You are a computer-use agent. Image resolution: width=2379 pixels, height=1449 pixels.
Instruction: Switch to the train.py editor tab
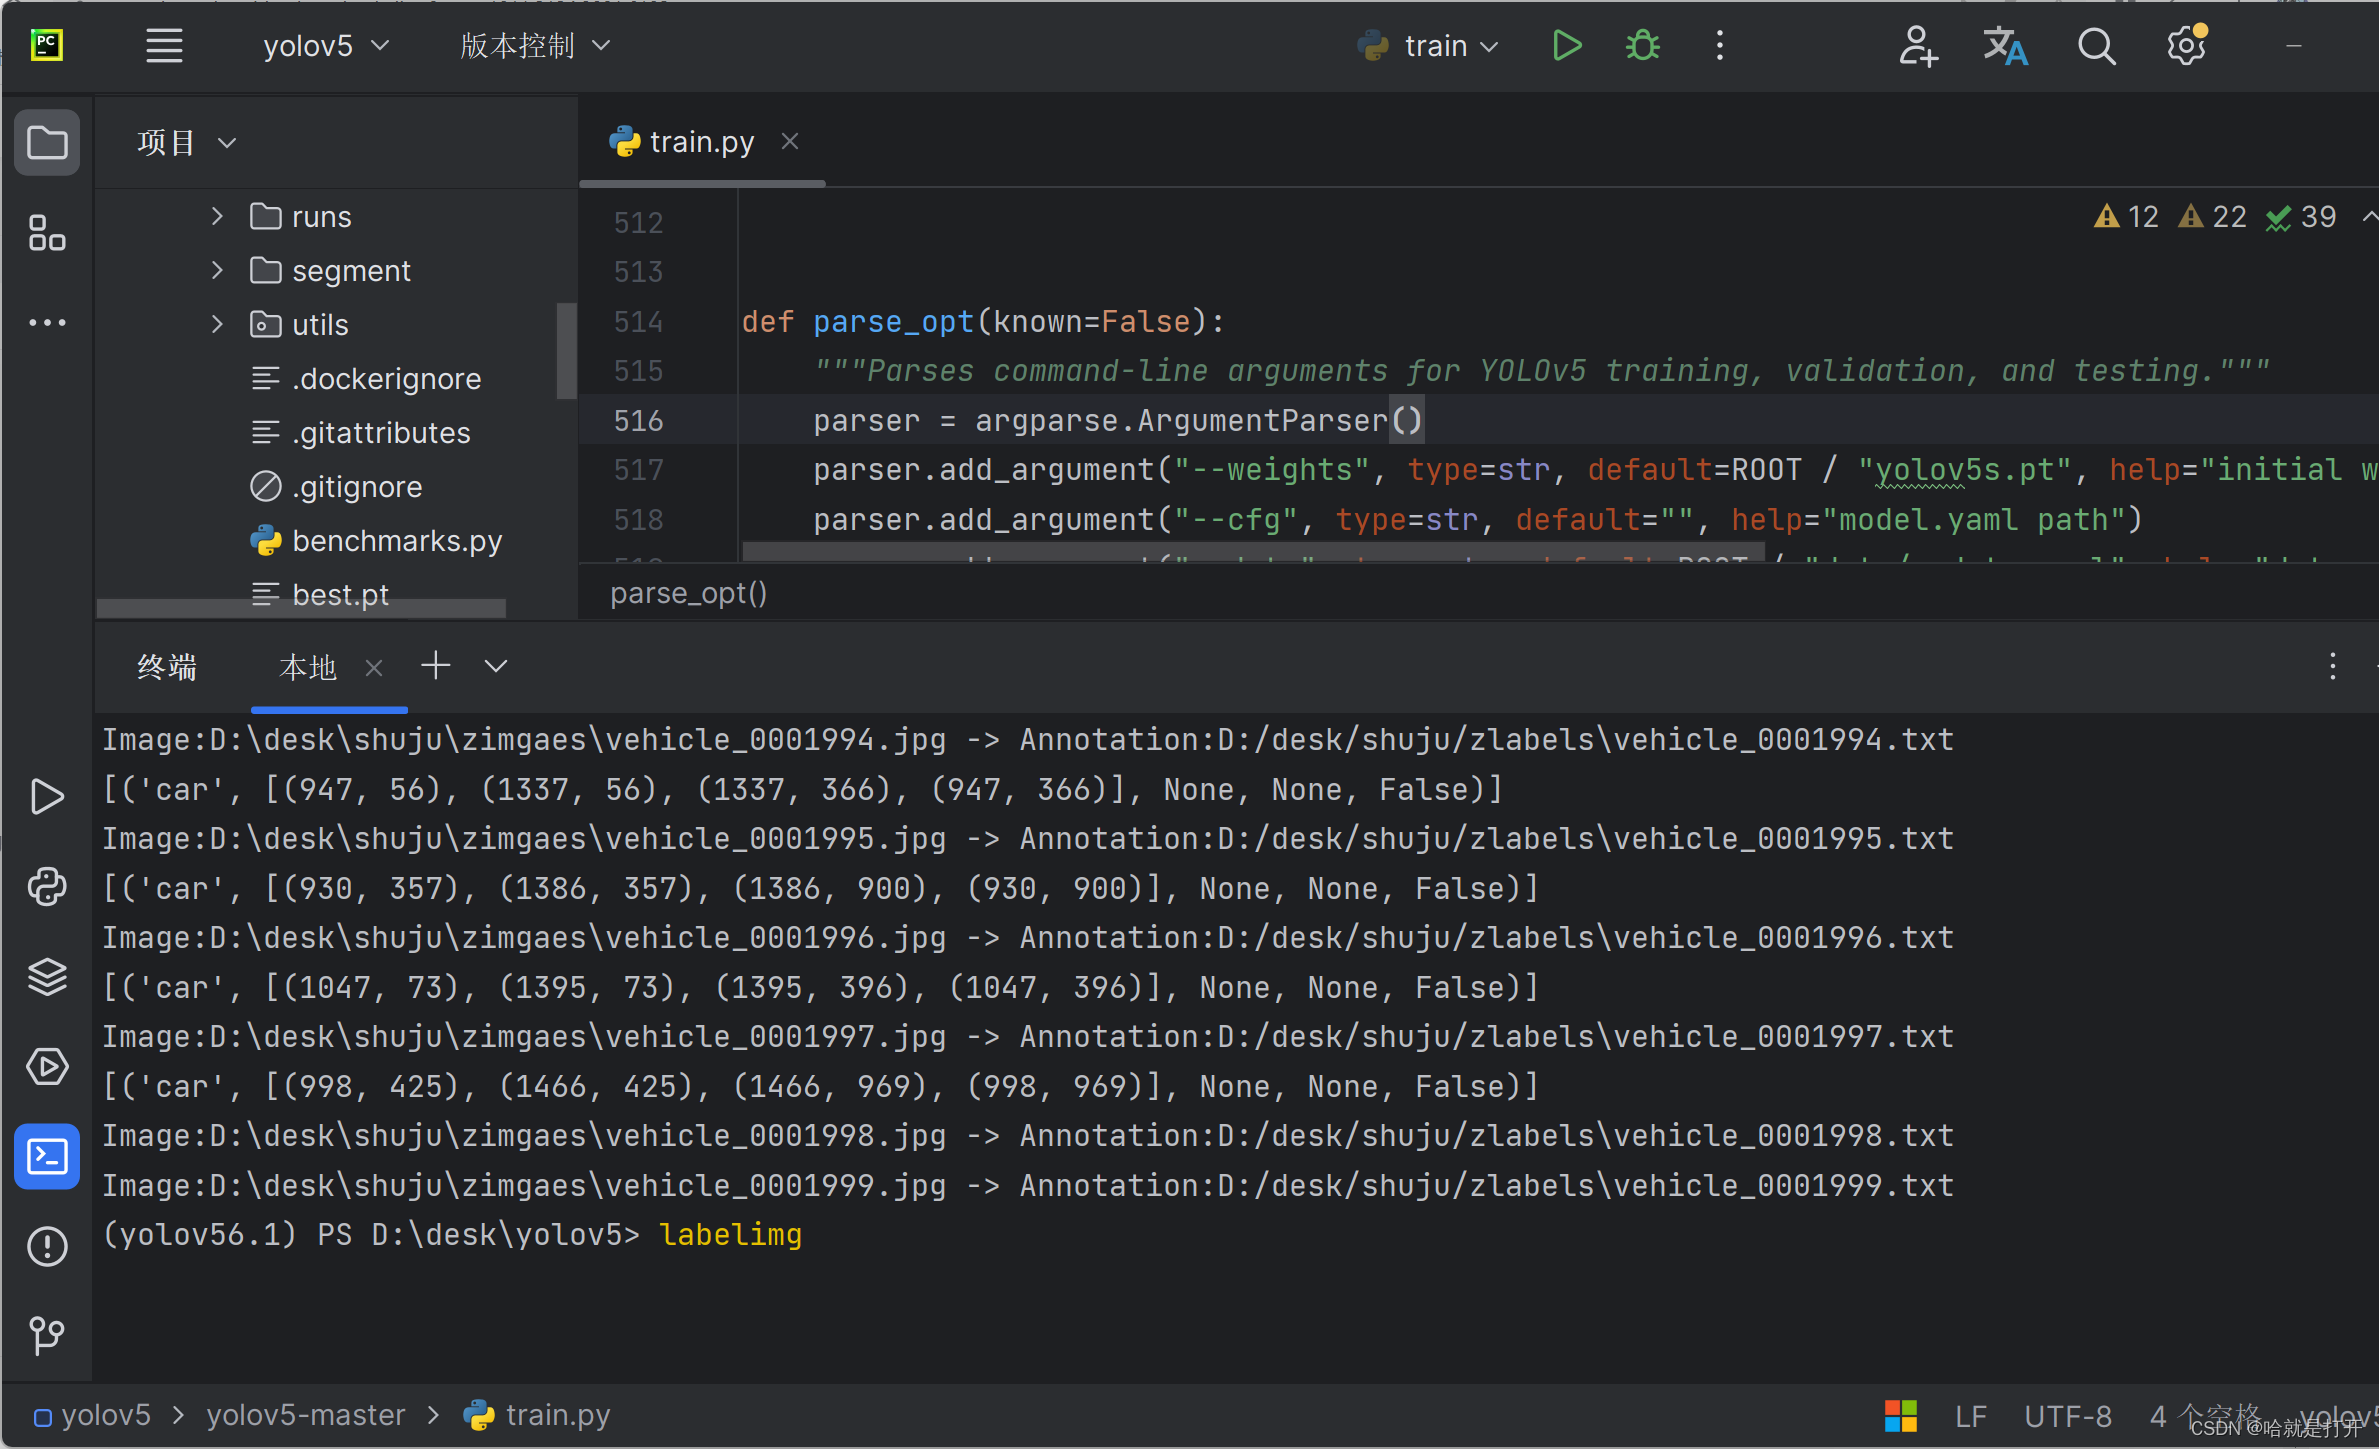point(701,142)
